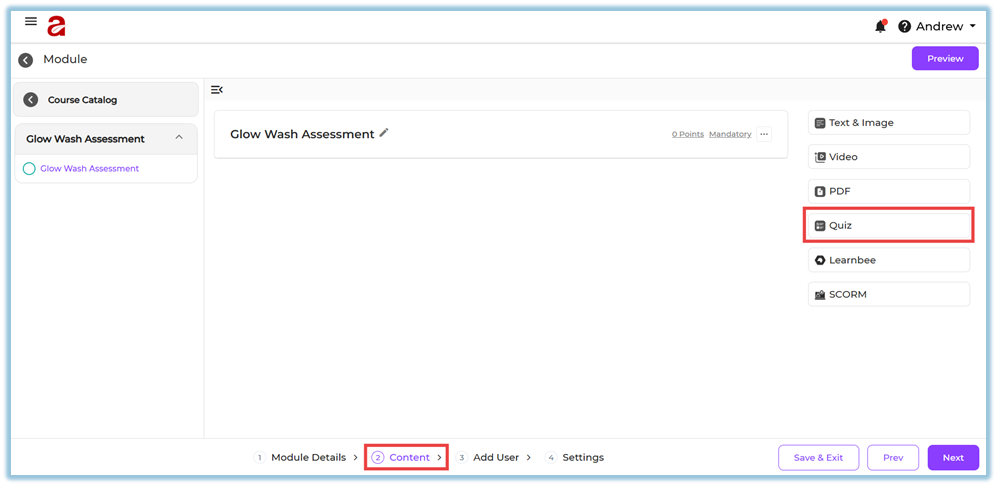Select the Glow Wash Assessment circle indicator
The height and width of the screenshot is (486, 997).
(29, 169)
